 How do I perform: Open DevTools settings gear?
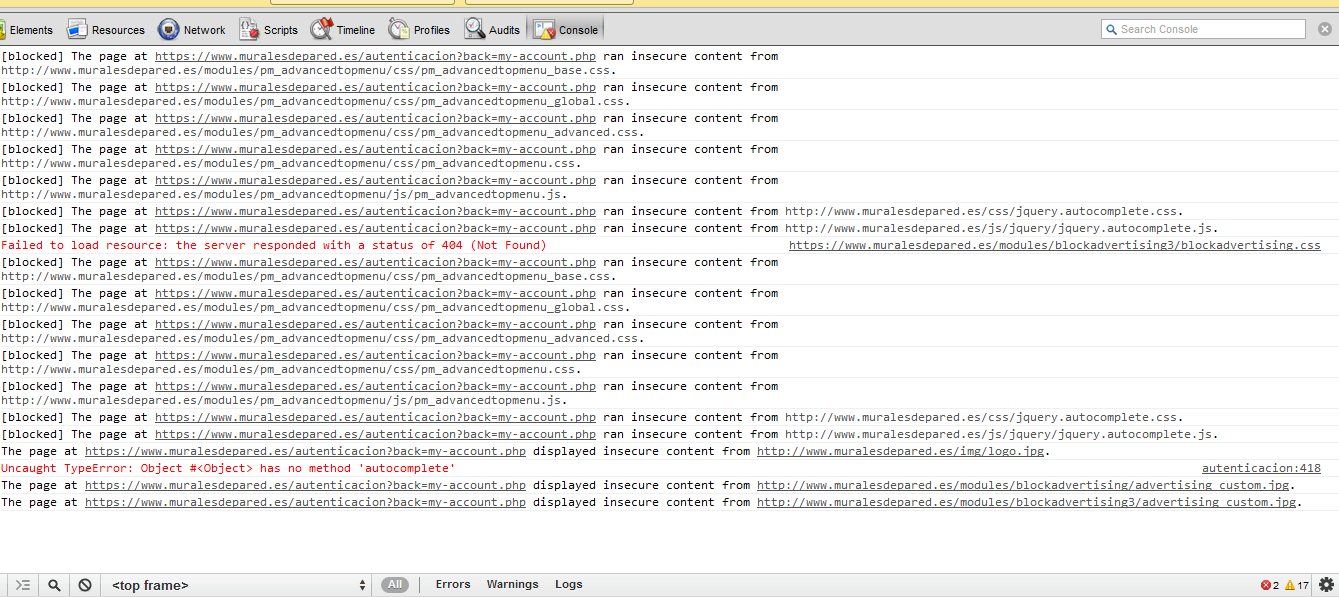click(x=1326, y=585)
